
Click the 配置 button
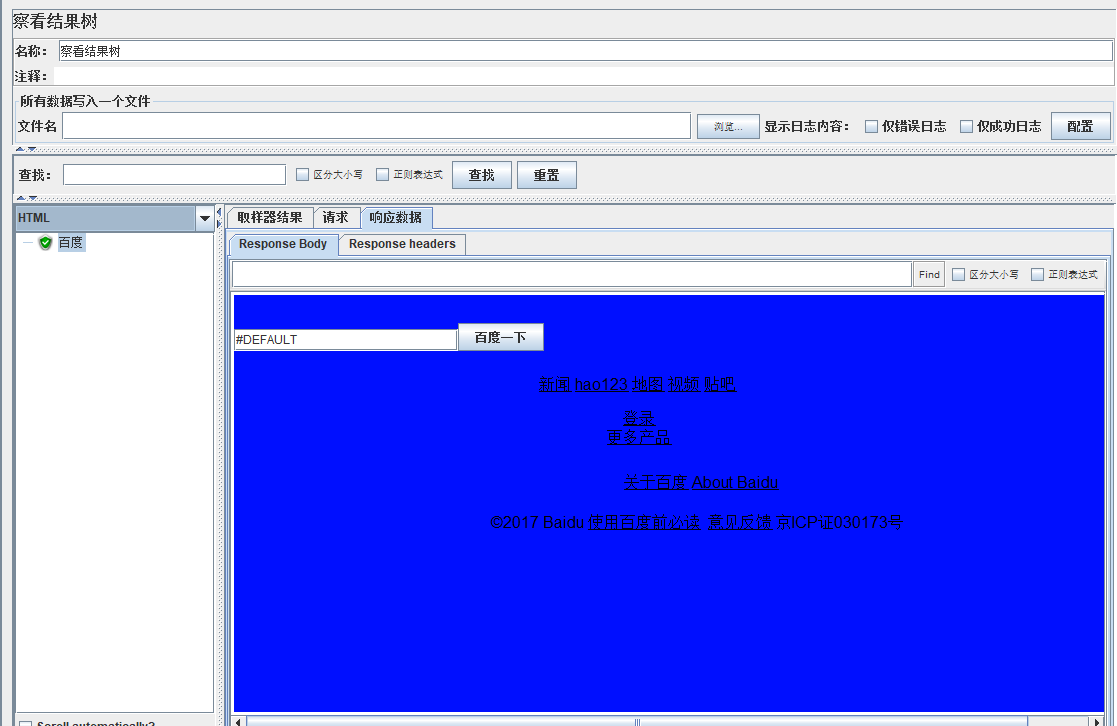1080,126
